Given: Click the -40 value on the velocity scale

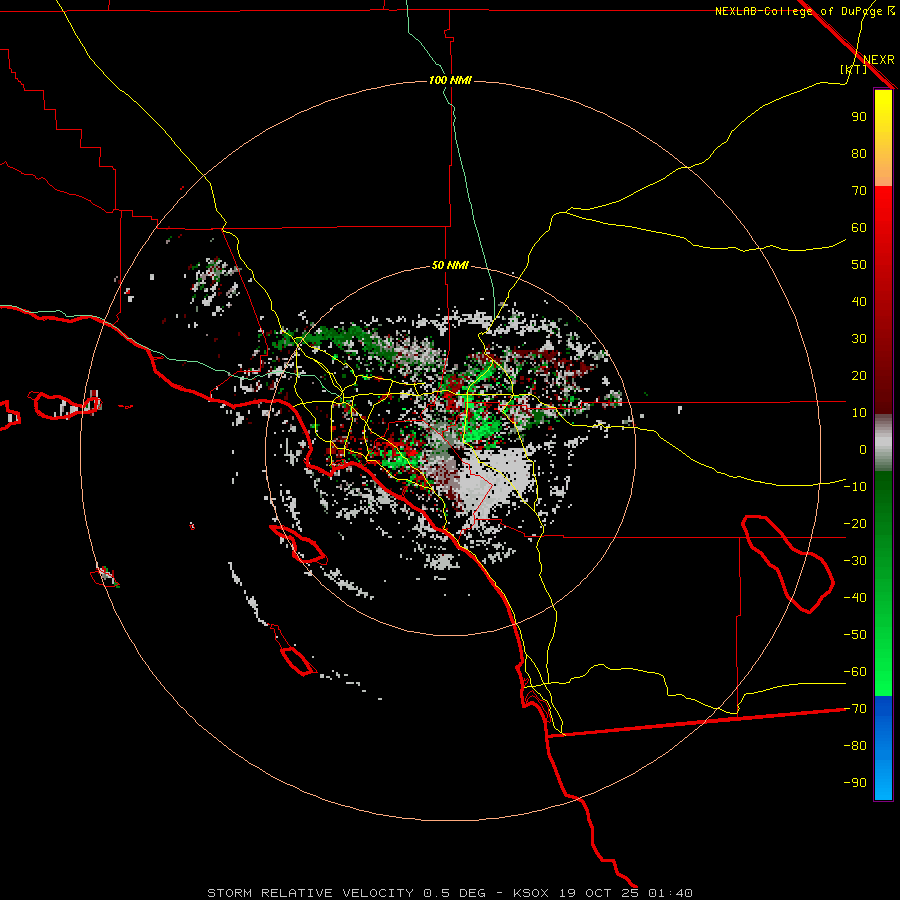Looking at the screenshot, I should [x=855, y=598].
